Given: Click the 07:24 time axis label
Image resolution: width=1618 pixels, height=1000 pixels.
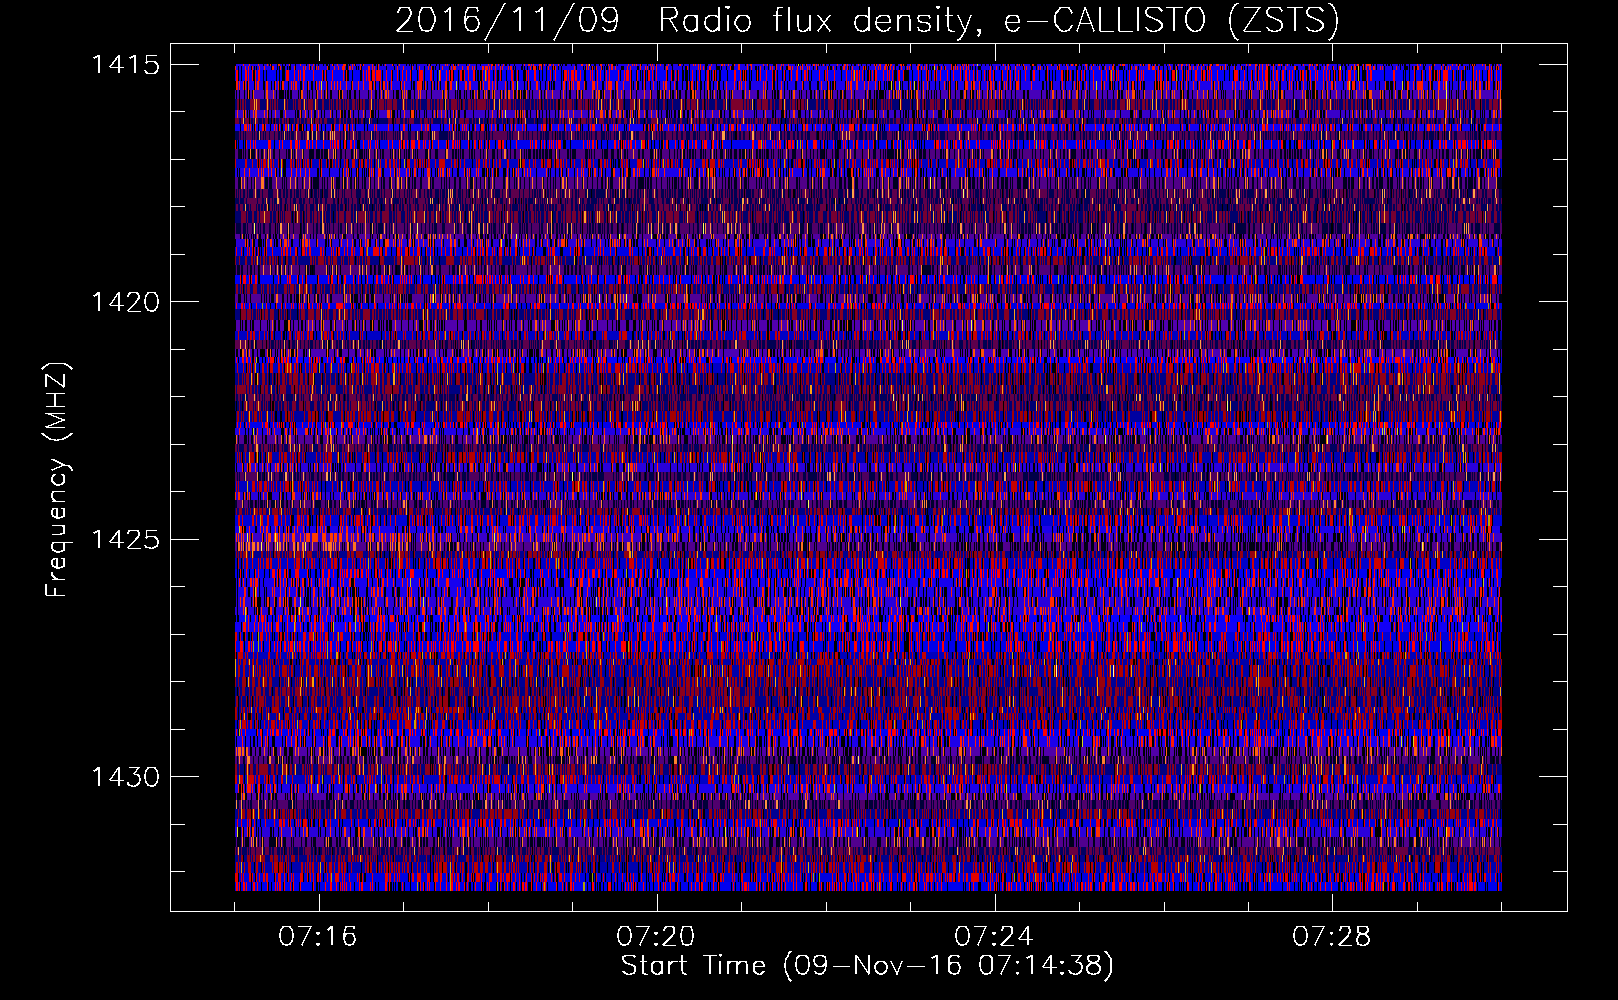Looking at the screenshot, I should pos(994,937).
